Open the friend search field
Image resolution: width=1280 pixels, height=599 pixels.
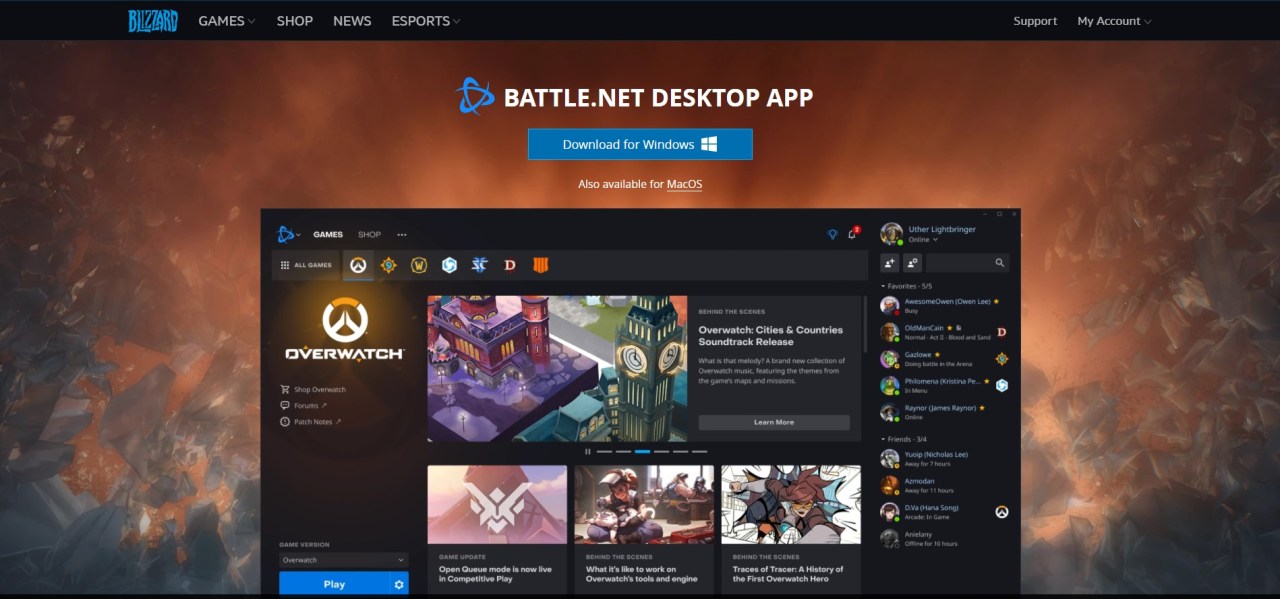(x=960, y=262)
